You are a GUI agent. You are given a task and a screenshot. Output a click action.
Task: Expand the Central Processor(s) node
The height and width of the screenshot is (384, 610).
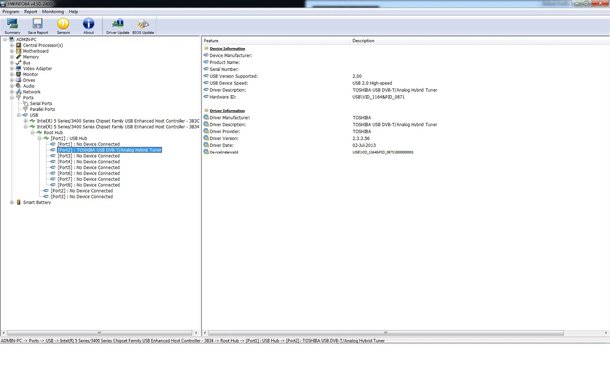(x=12, y=45)
